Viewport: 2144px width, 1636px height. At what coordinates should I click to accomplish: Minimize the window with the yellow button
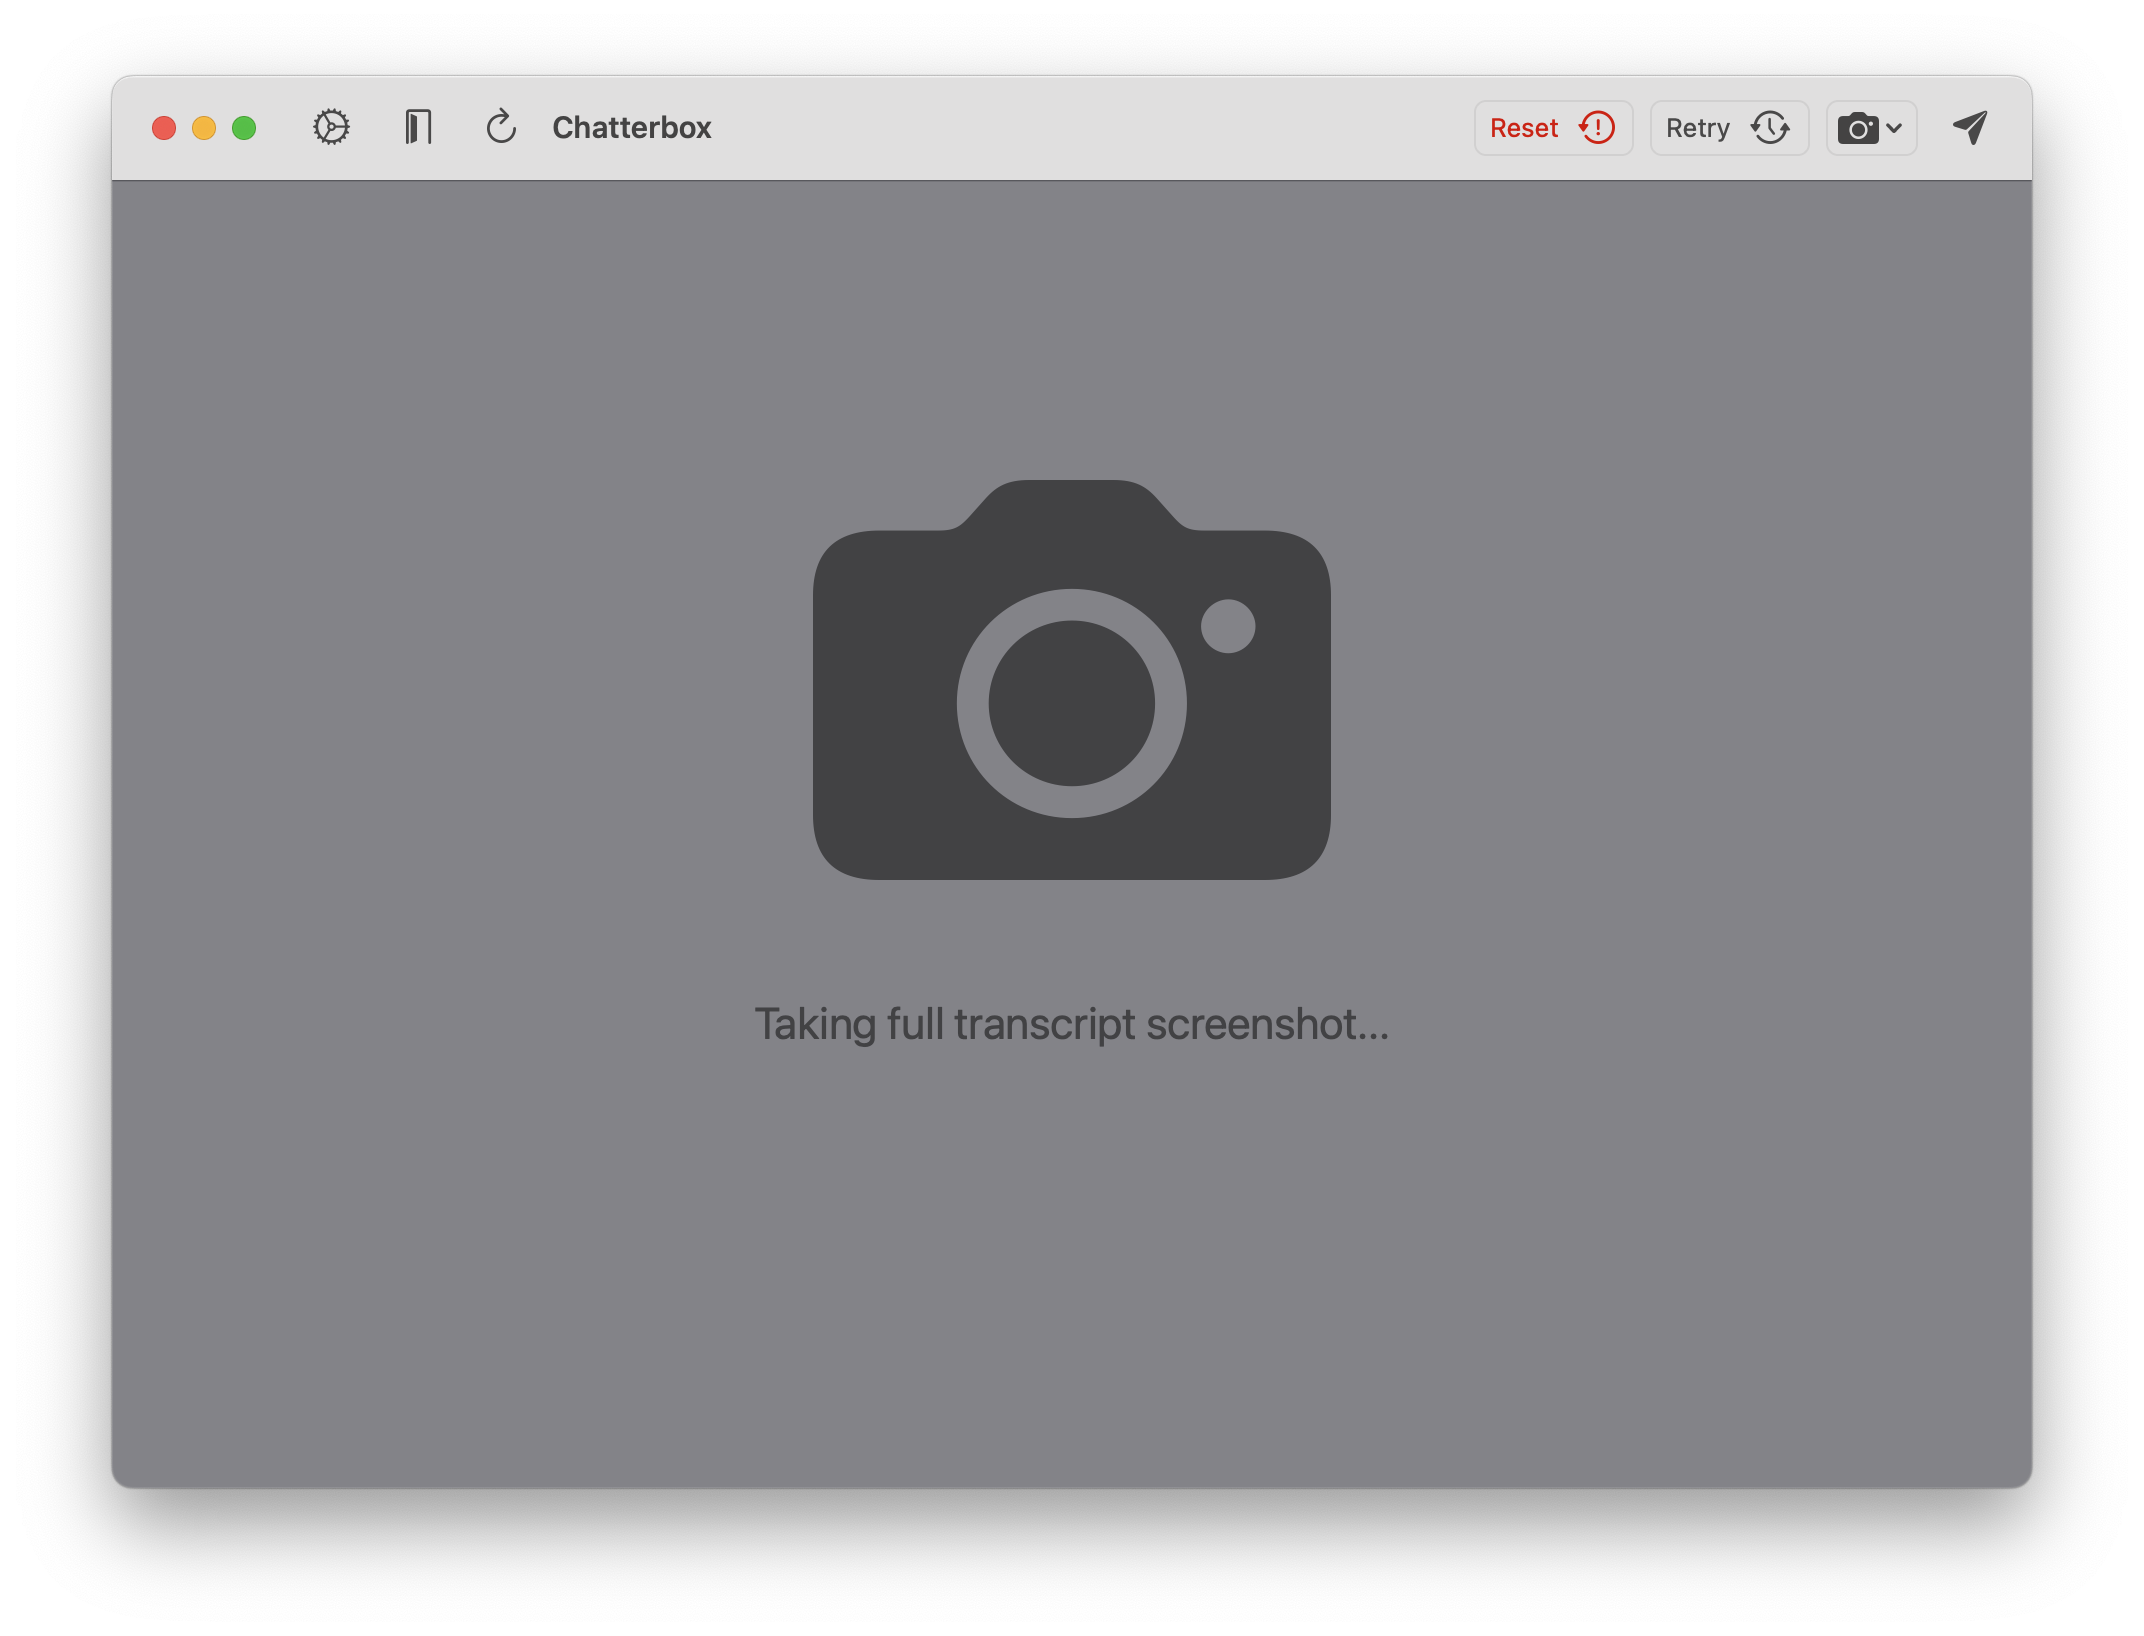[204, 128]
